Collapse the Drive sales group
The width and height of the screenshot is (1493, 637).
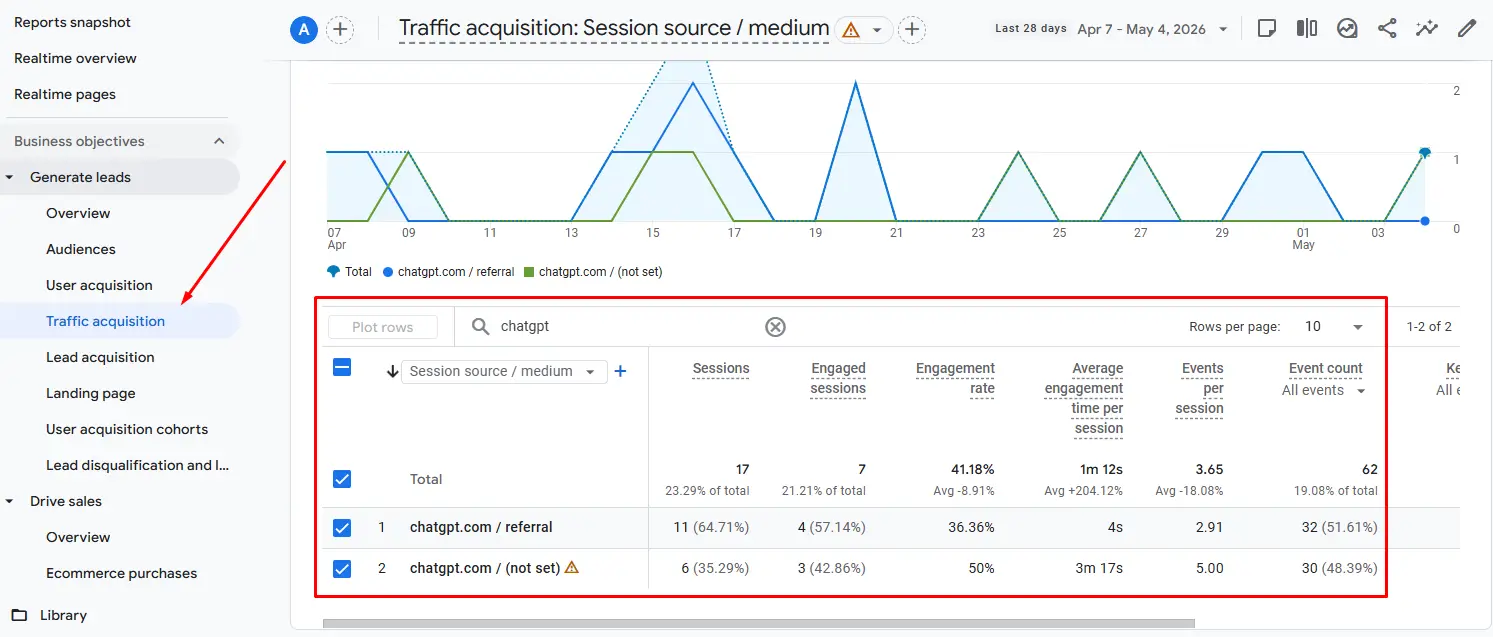pyautogui.click(x=10, y=501)
